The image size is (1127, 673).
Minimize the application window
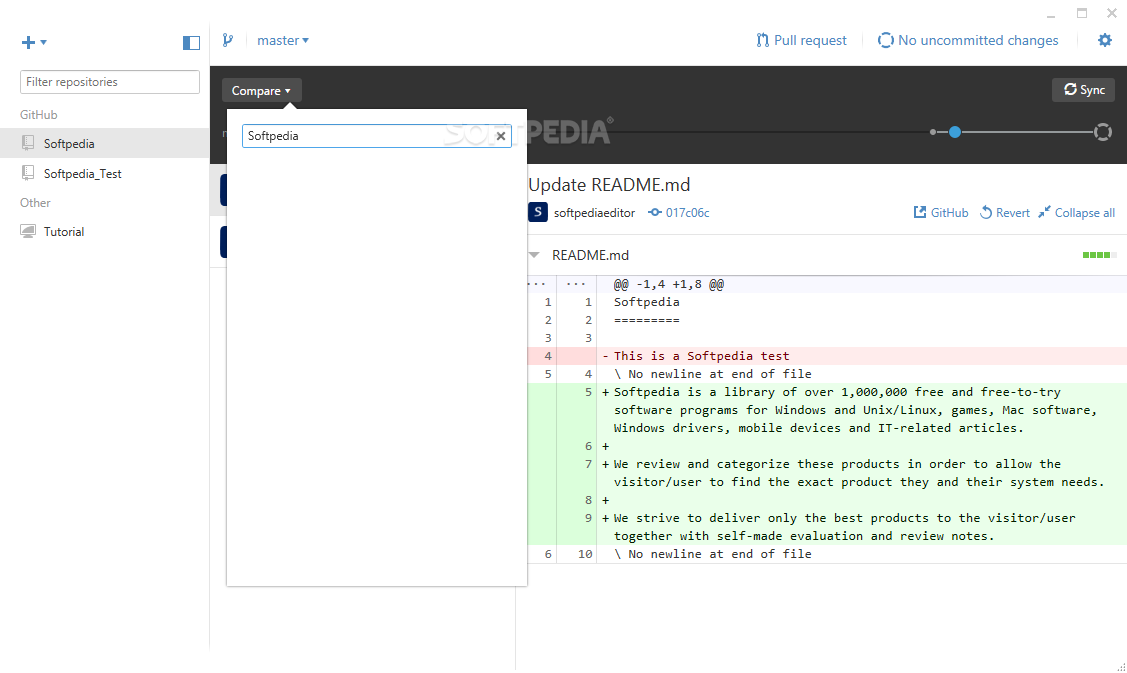click(1051, 14)
